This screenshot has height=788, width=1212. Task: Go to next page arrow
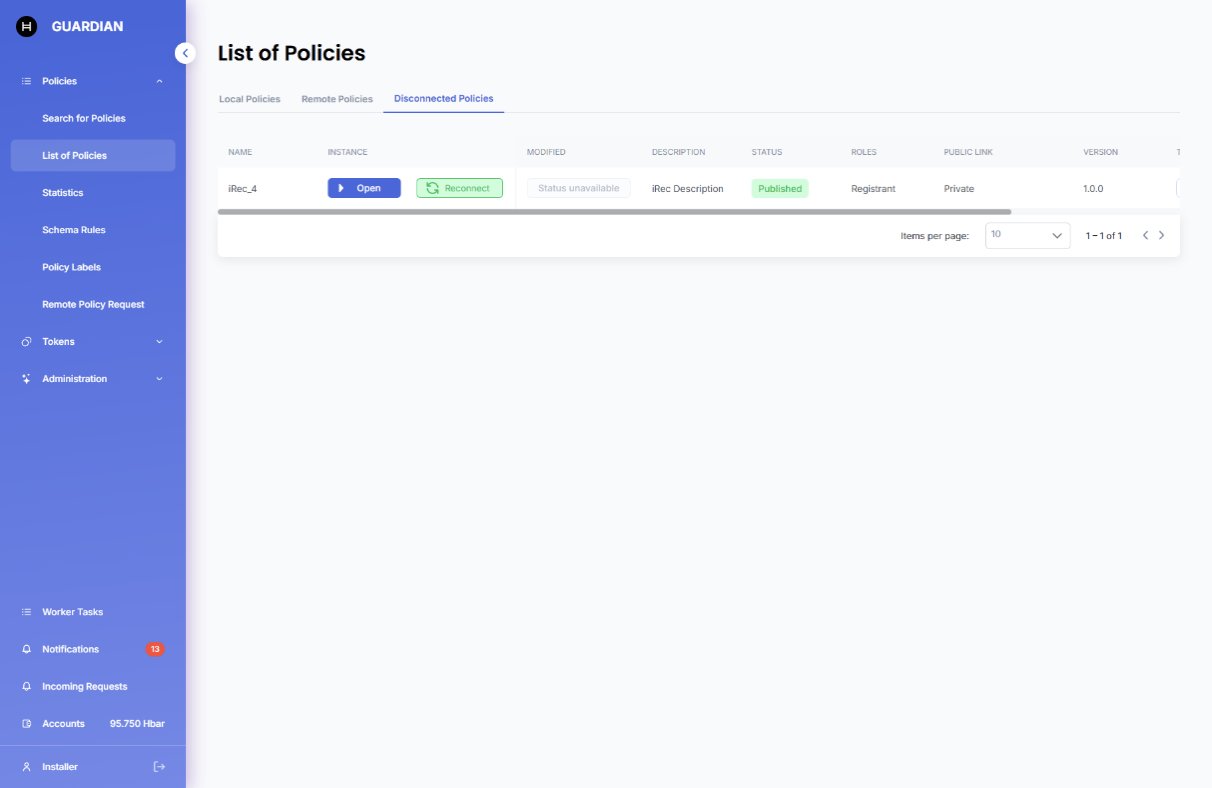point(1161,236)
